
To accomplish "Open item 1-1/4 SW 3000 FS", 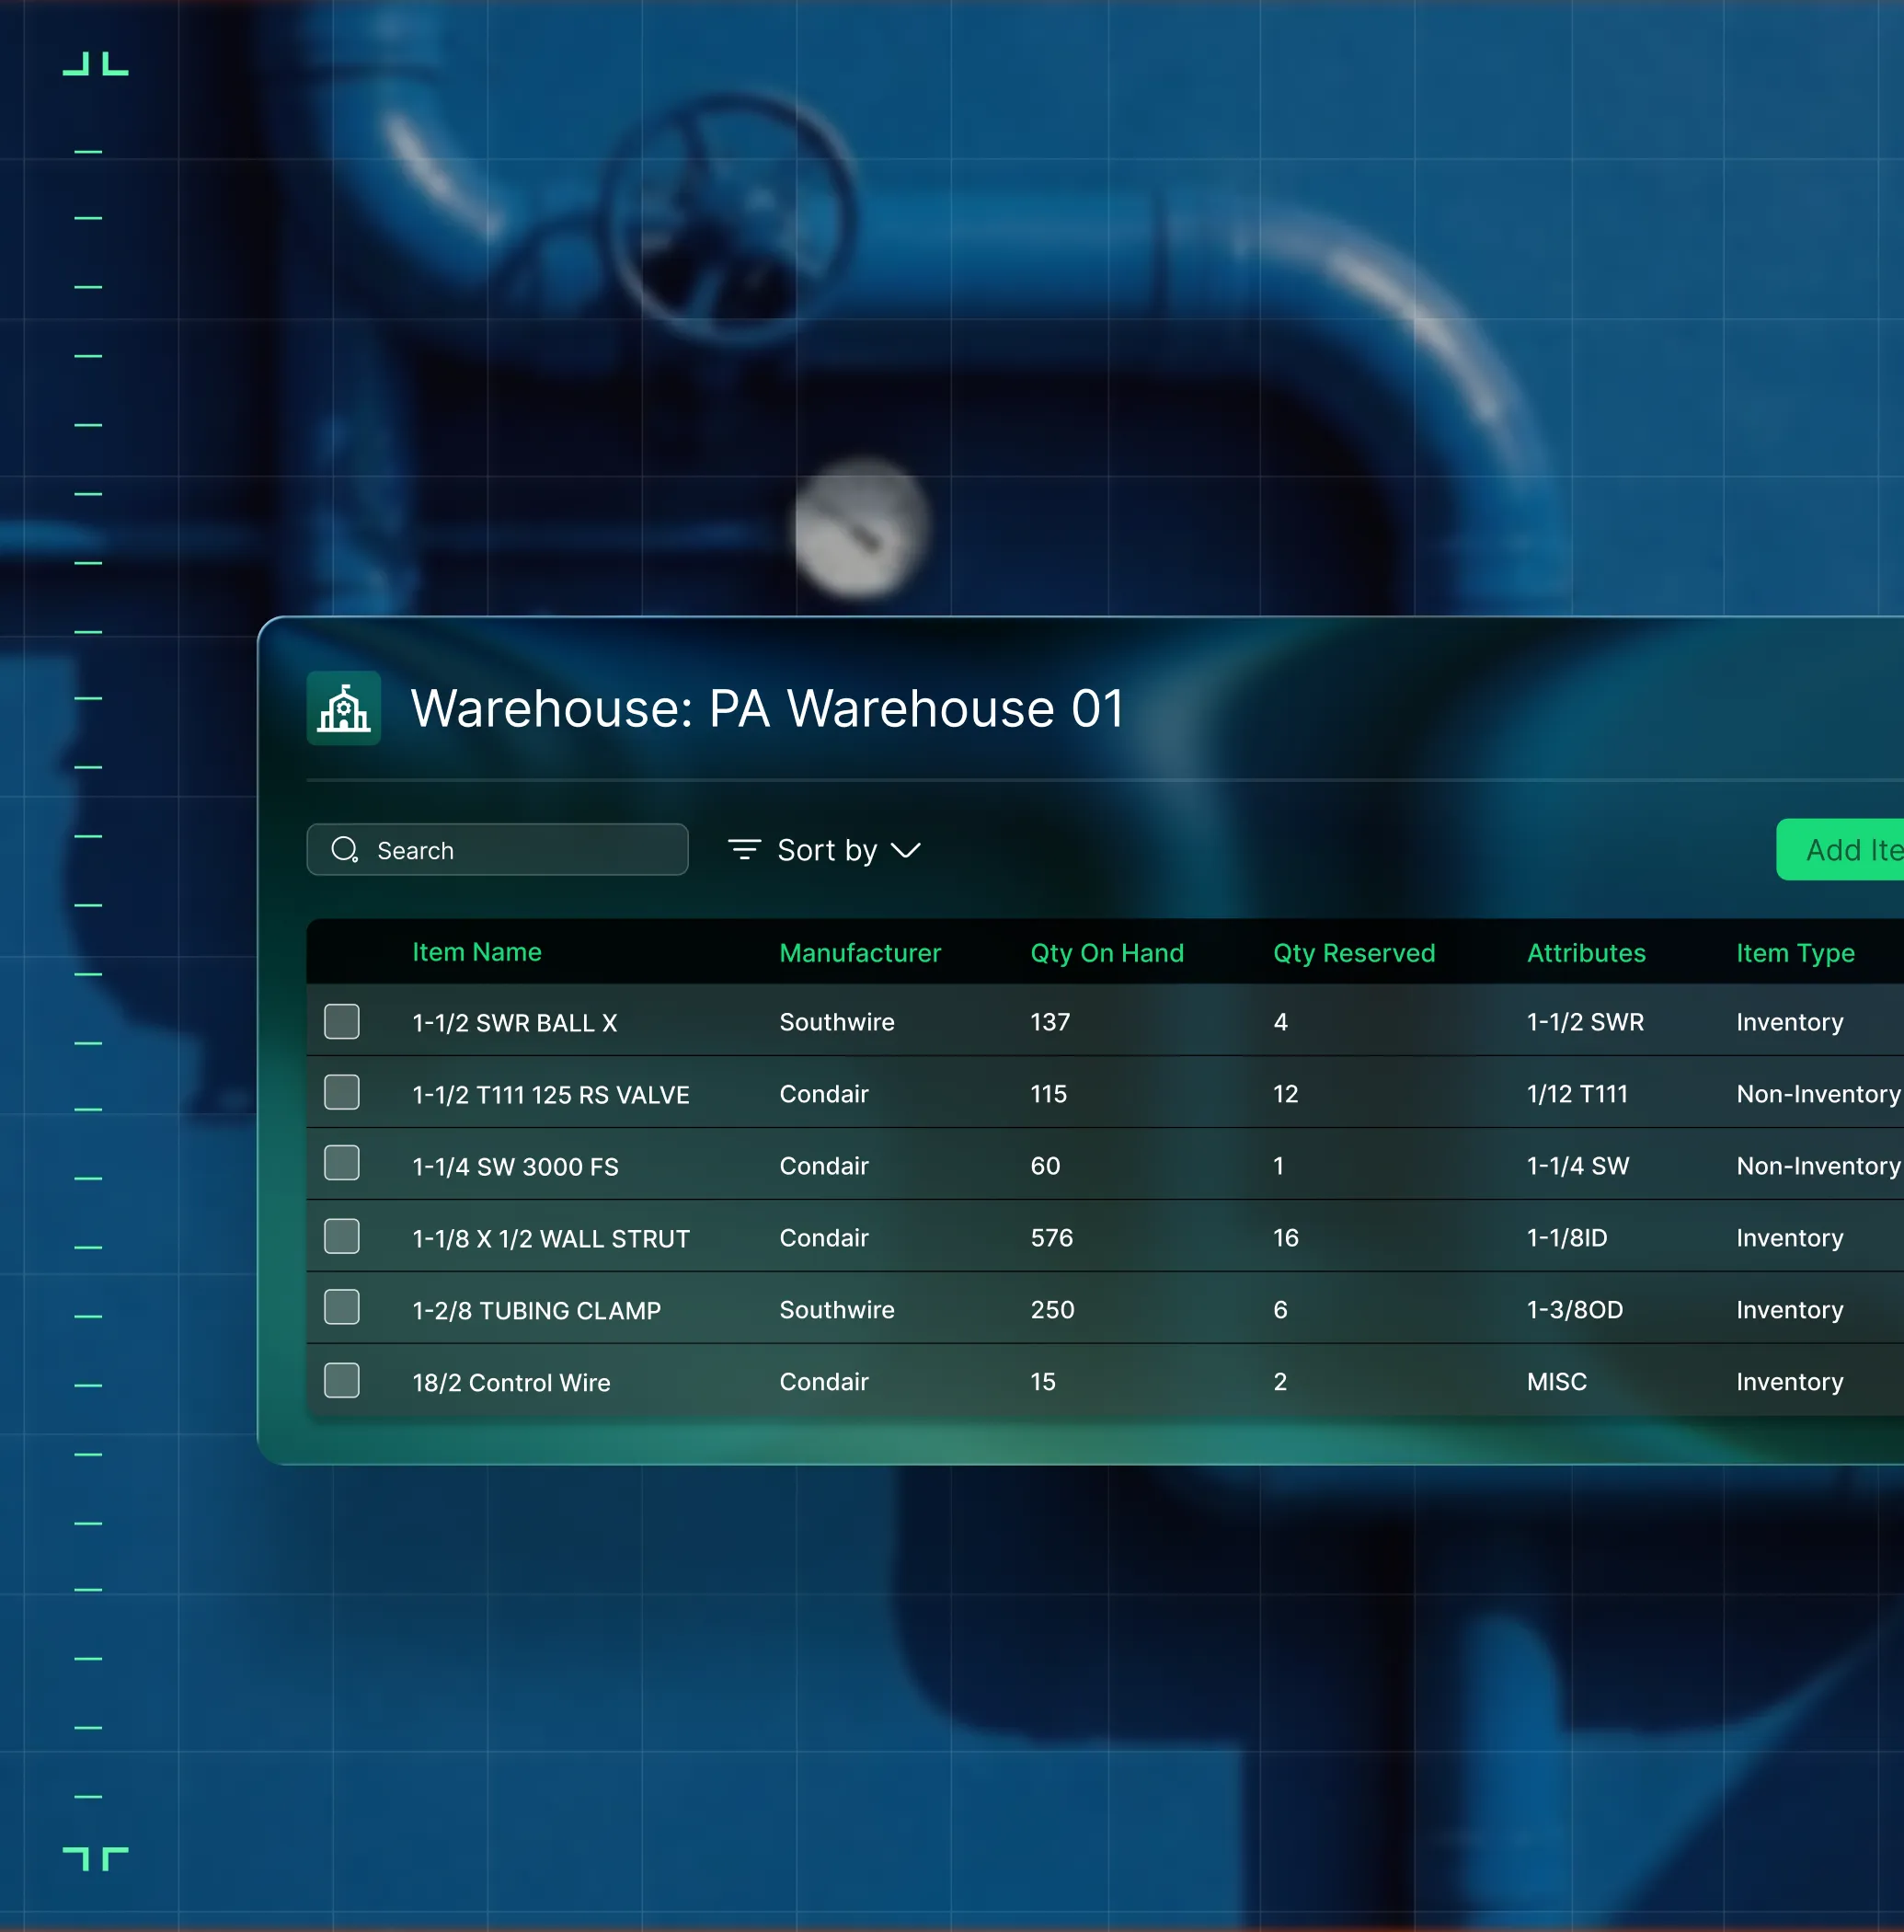I will (516, 1167).
